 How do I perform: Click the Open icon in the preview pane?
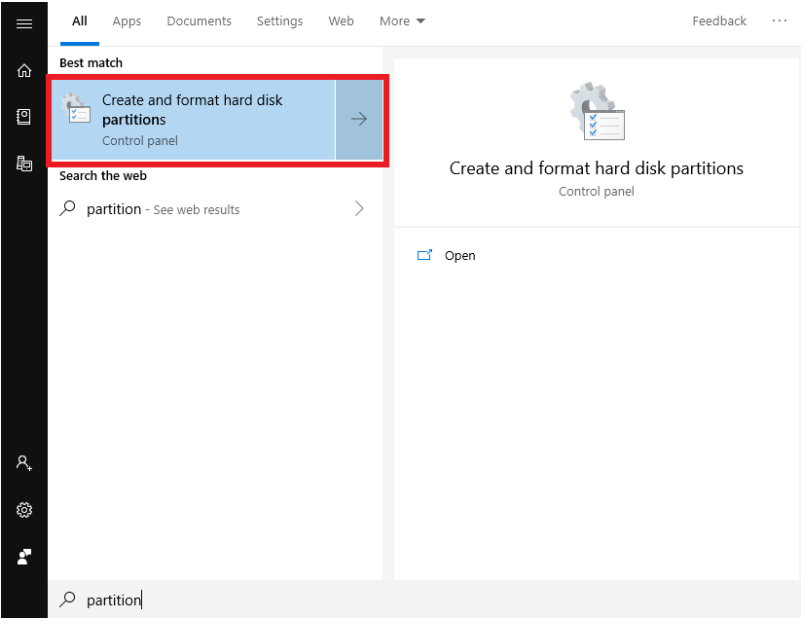pos(424,255)
